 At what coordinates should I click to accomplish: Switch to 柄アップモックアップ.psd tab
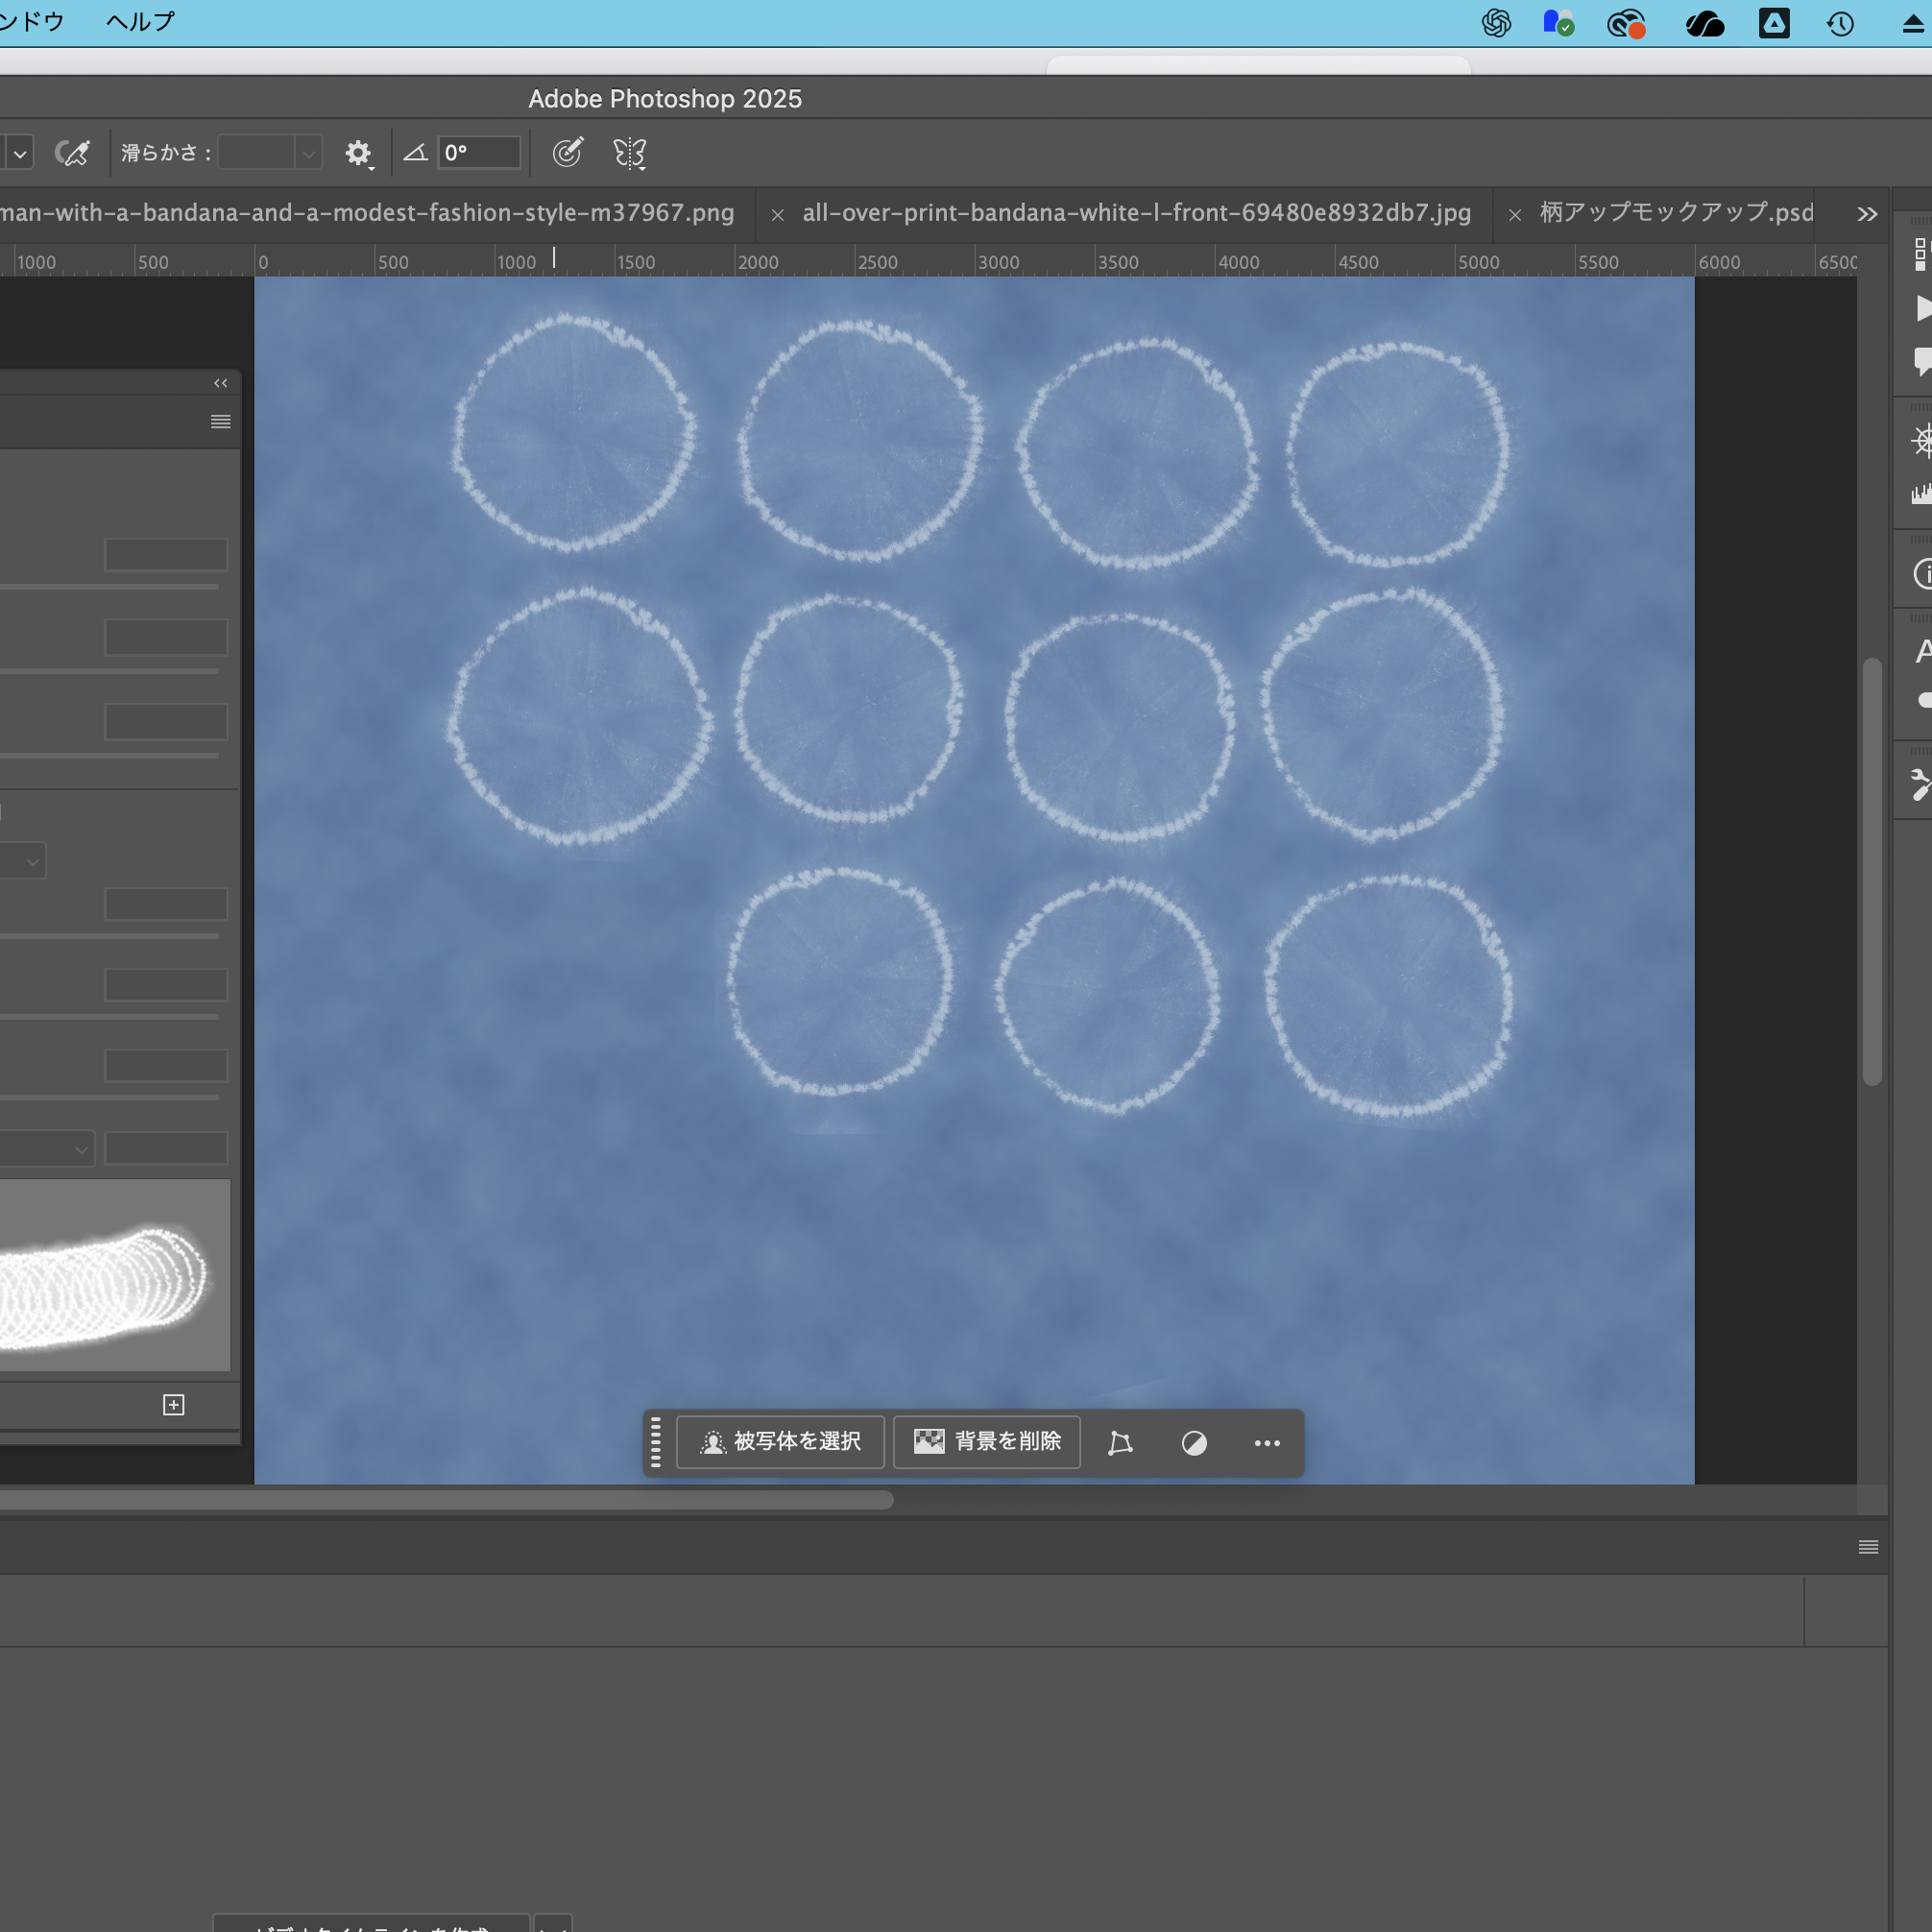coord(1675,213)
